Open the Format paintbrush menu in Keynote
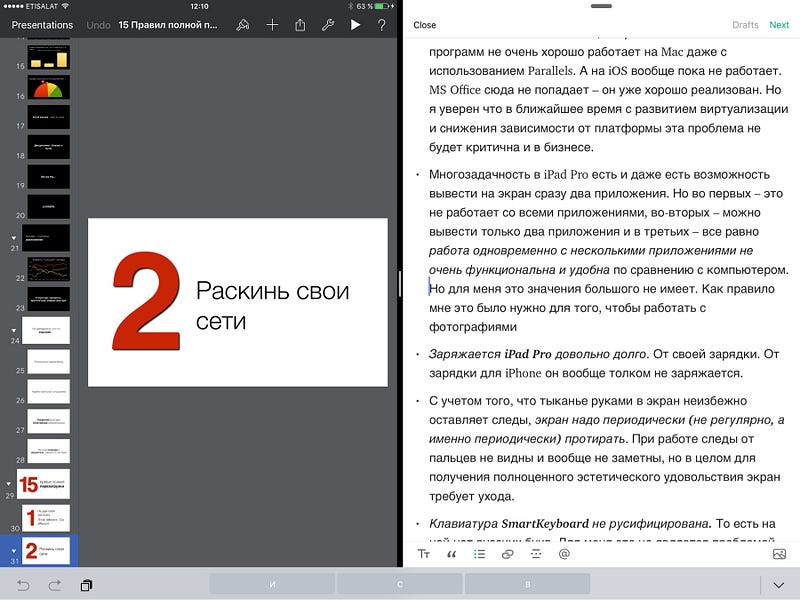The image size is (800, 600). (x=243, y=24)
